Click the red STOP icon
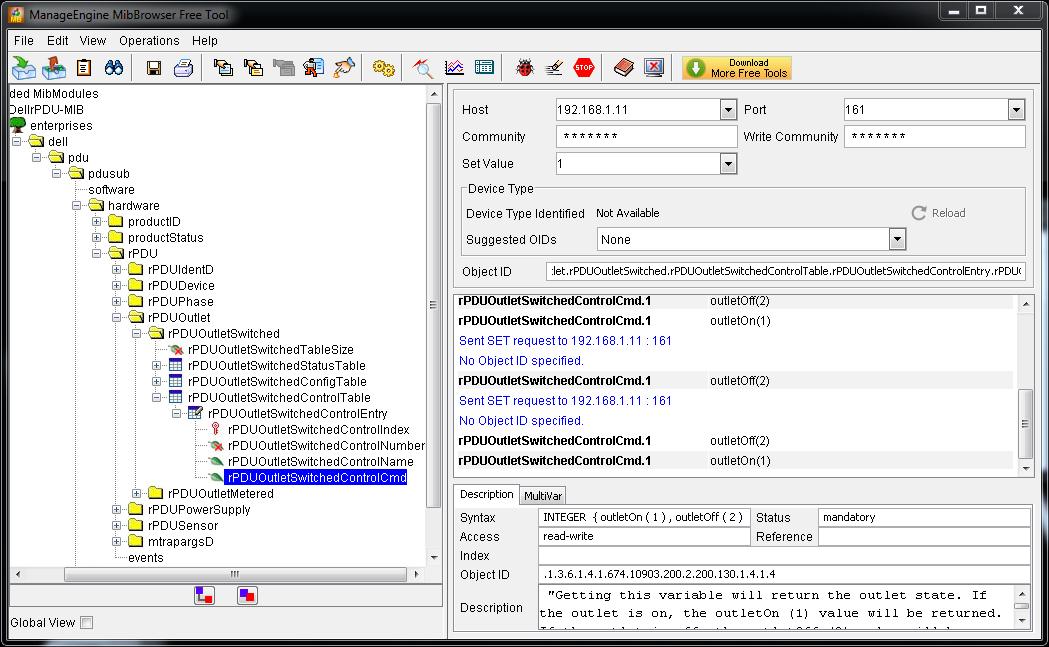This screenshot has width=1049, height=647. tap(584, 68)
